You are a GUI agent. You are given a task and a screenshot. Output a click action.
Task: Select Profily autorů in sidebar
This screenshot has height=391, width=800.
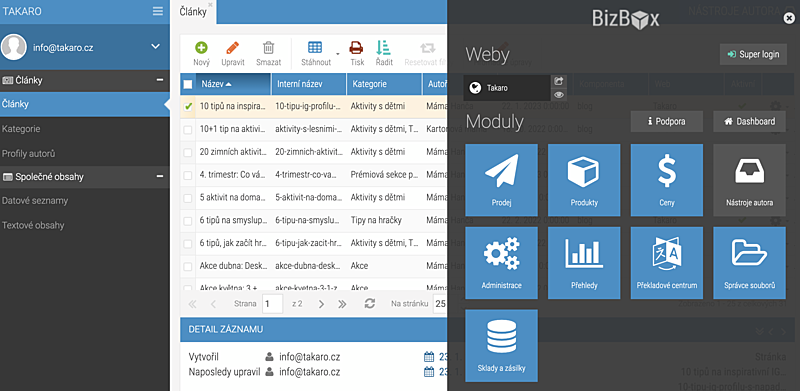[84, 154]
